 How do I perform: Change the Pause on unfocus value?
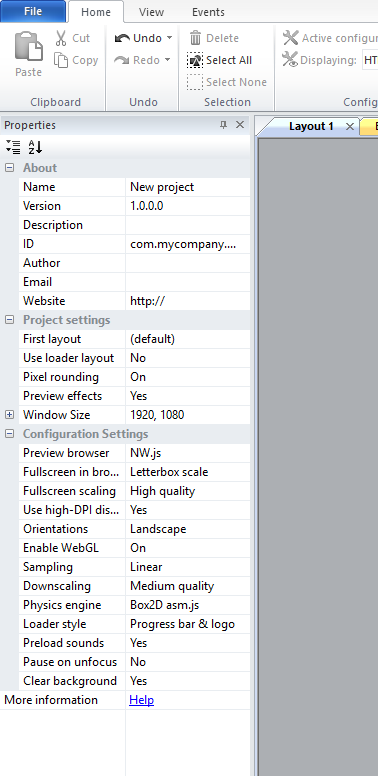(188, 662)
